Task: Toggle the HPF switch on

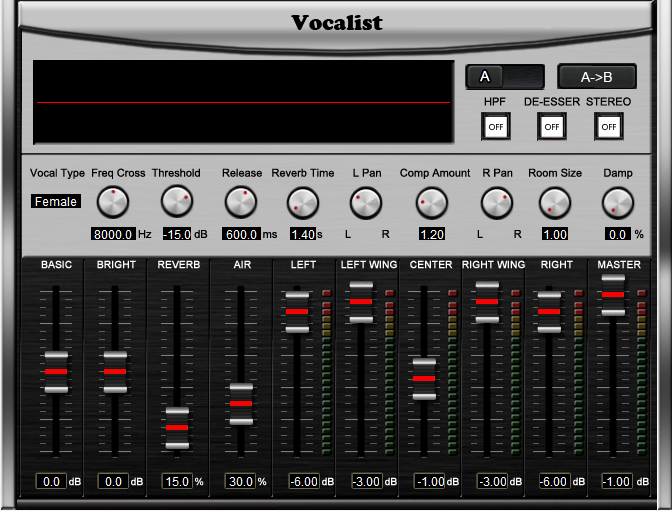Action: [x=495, y=126]
